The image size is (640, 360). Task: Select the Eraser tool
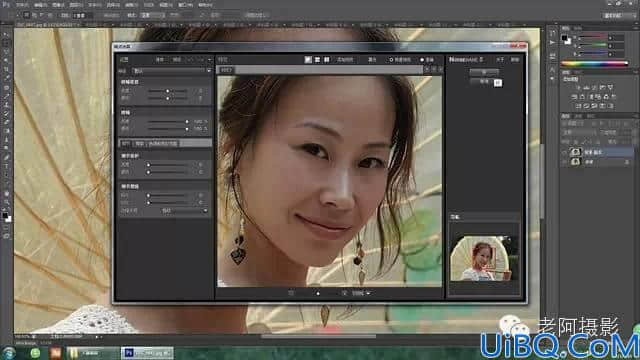6,122
